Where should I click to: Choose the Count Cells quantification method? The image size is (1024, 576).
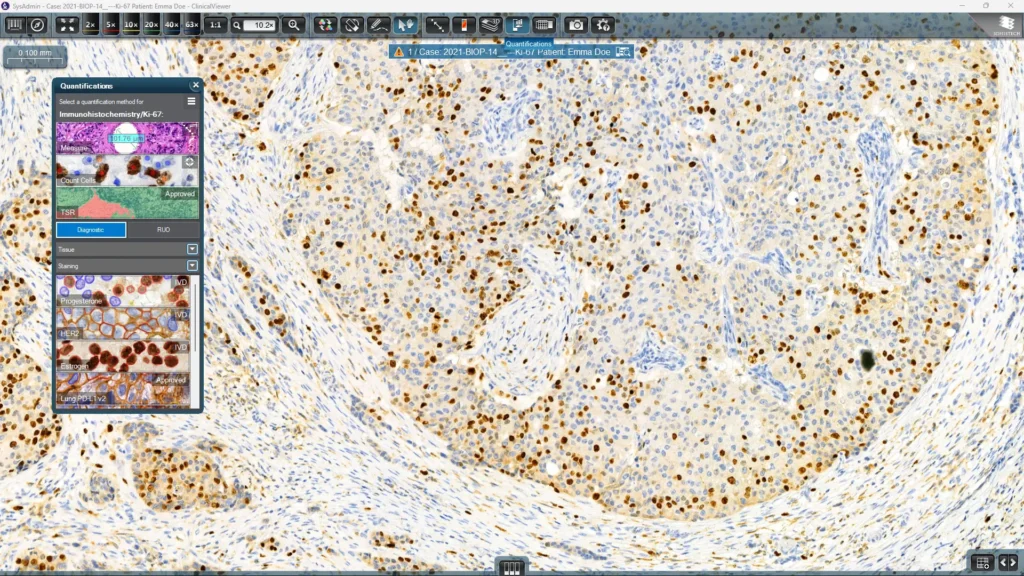tap(127, 170)
